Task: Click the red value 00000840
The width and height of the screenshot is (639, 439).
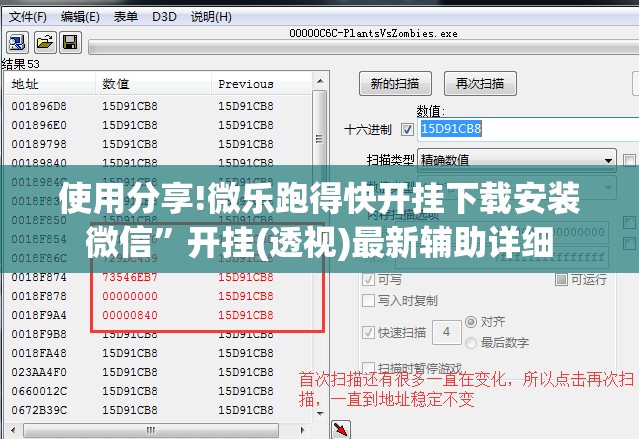Action: (130, 315)
